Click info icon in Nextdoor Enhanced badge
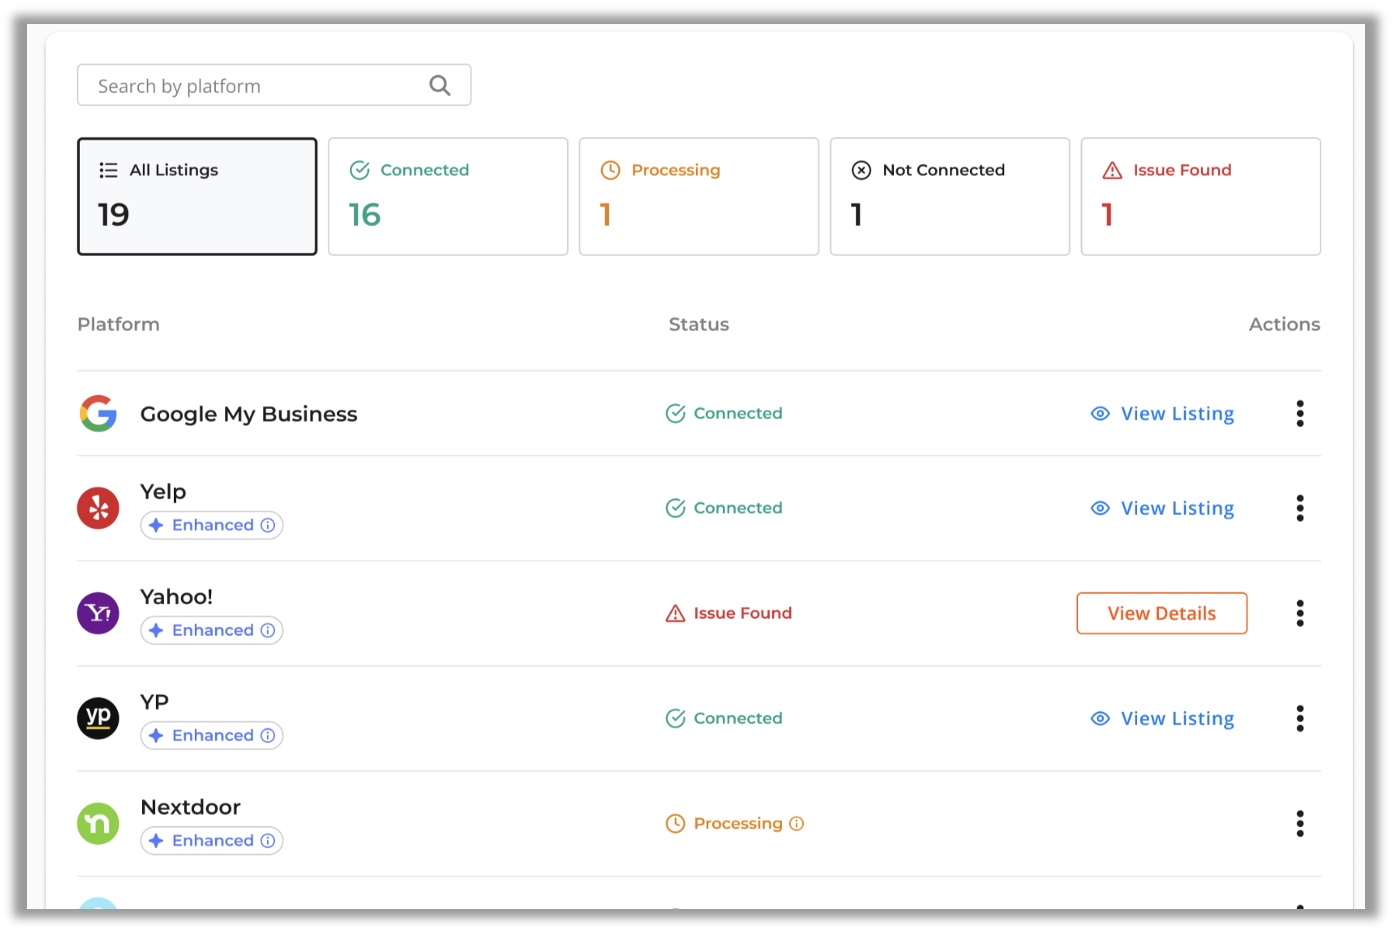This screenshot has height=930, width=1392. point(268,840)
